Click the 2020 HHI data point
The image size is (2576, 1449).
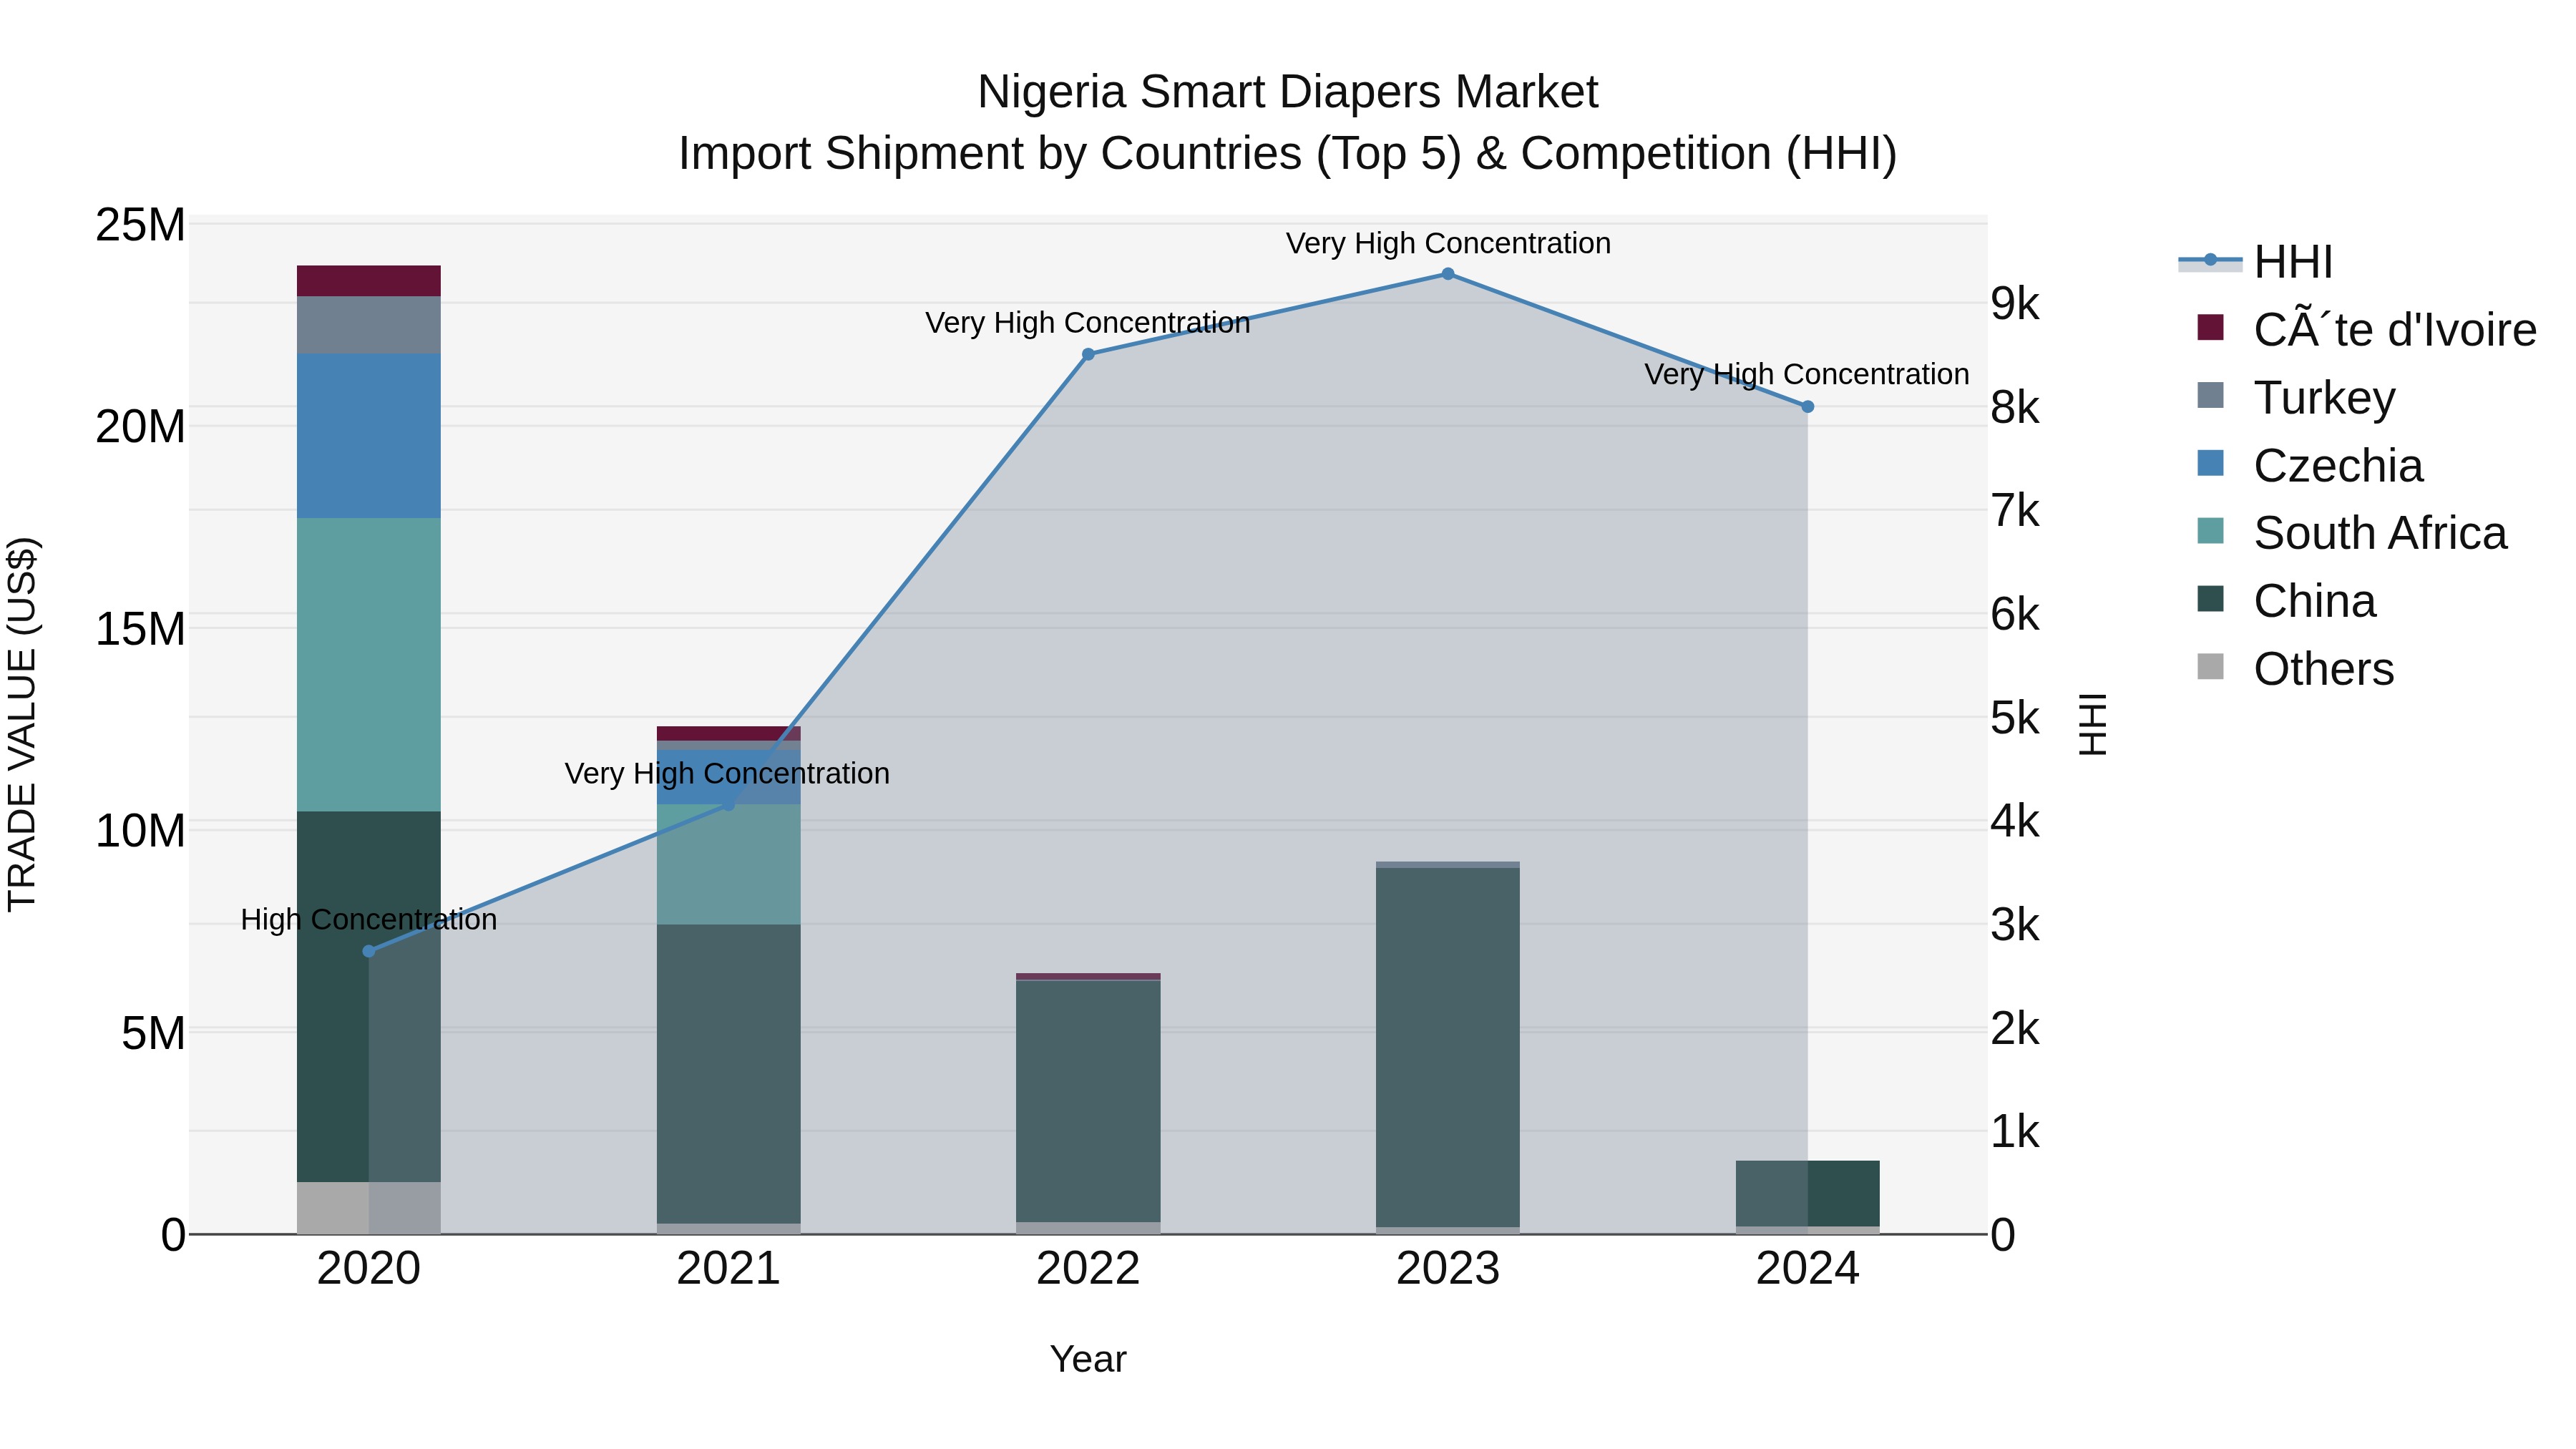369,951
